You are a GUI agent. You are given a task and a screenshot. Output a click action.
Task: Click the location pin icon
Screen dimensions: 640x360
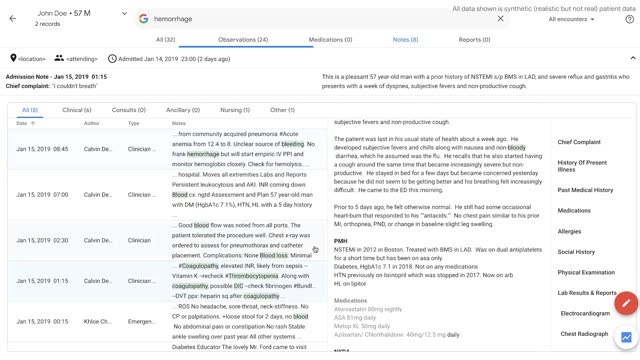pyautogui.click(x=13, y=58)
